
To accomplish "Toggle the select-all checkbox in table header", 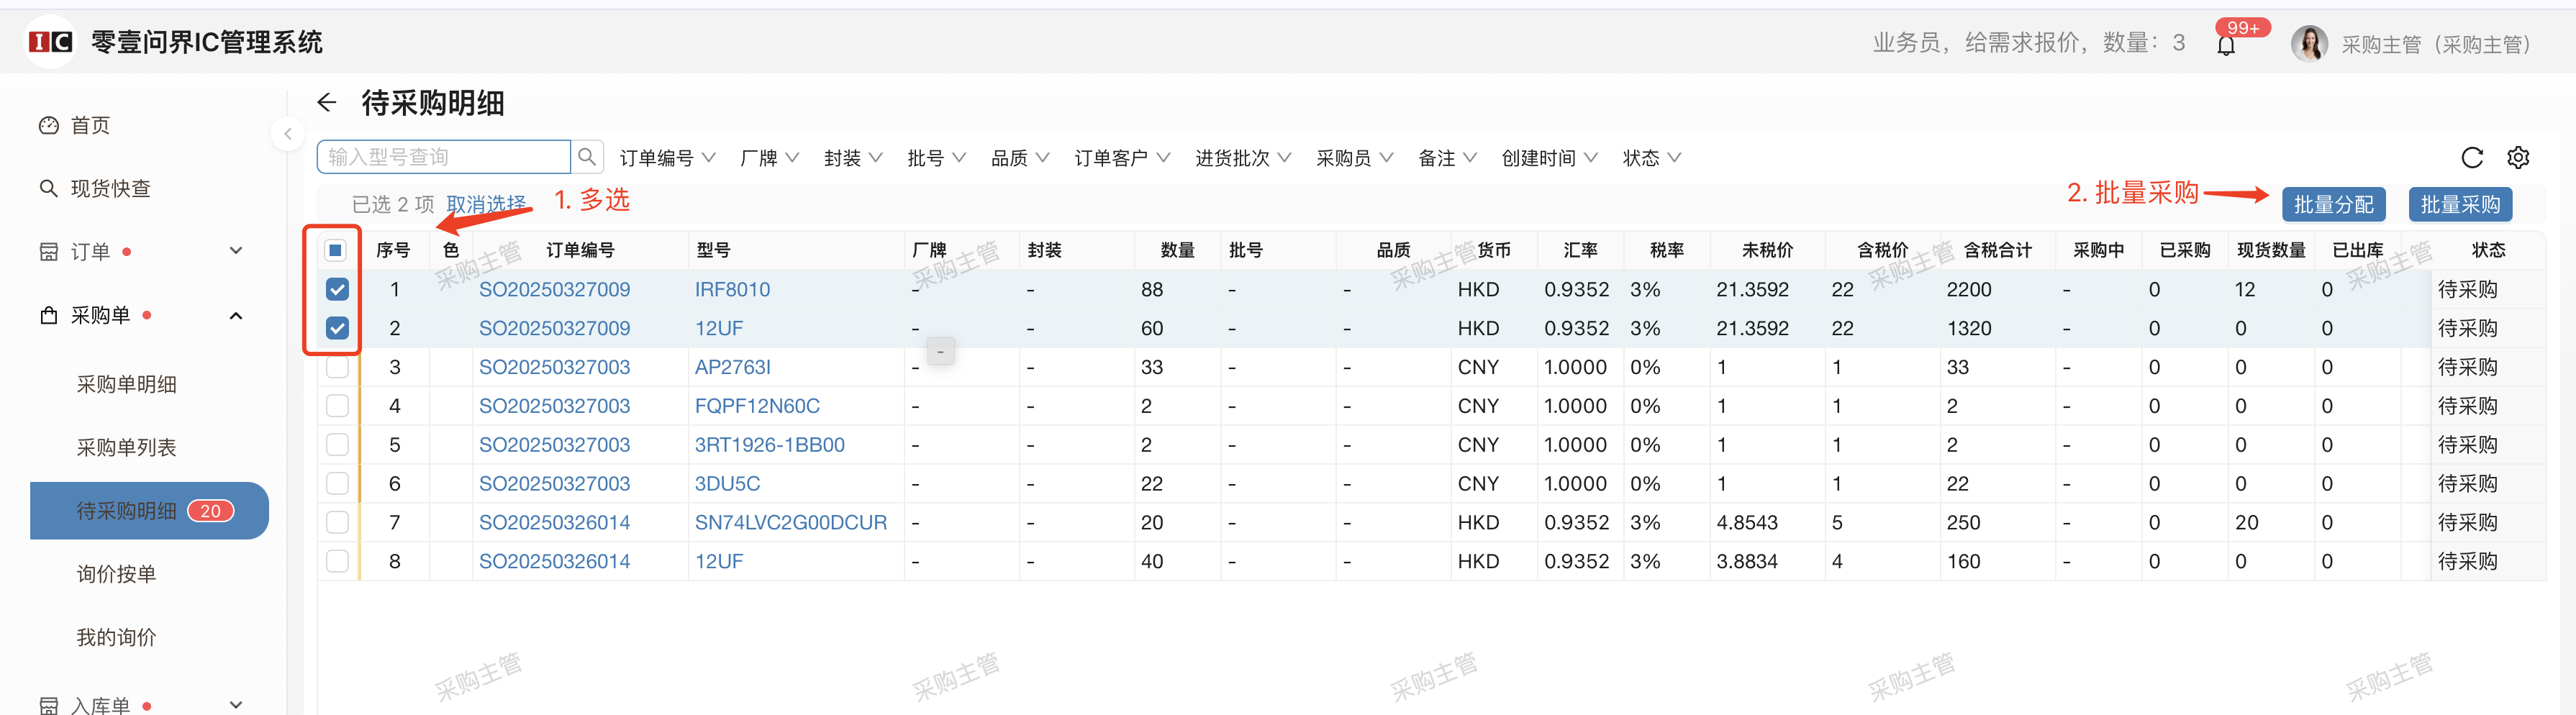I will [335, 249].
